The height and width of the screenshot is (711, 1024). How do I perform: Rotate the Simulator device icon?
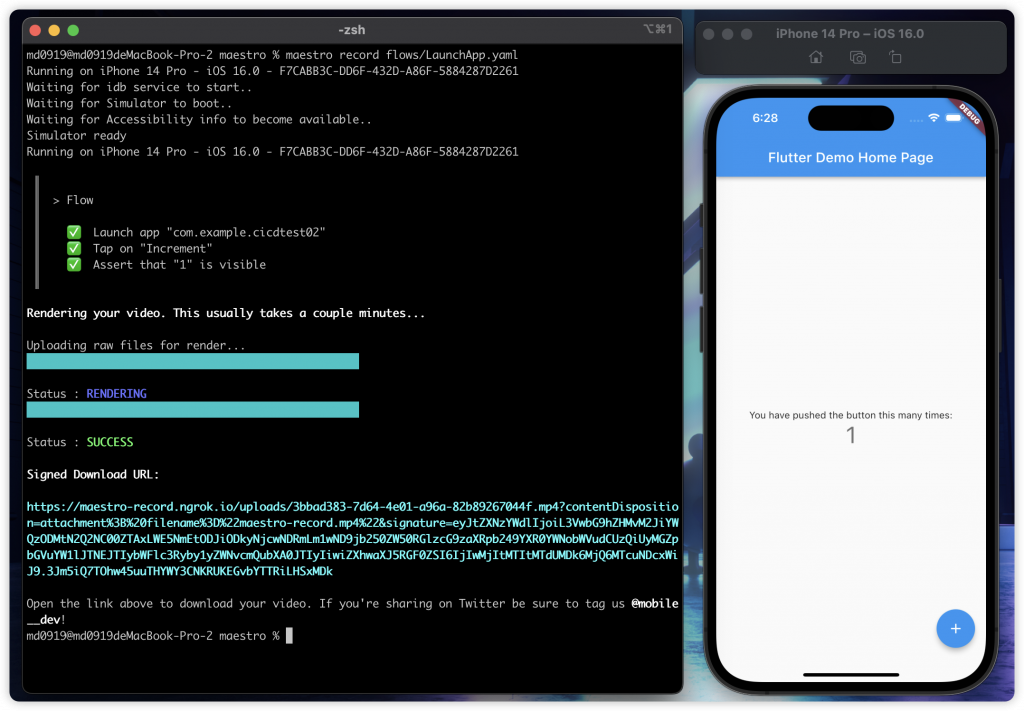coord(895,57)
